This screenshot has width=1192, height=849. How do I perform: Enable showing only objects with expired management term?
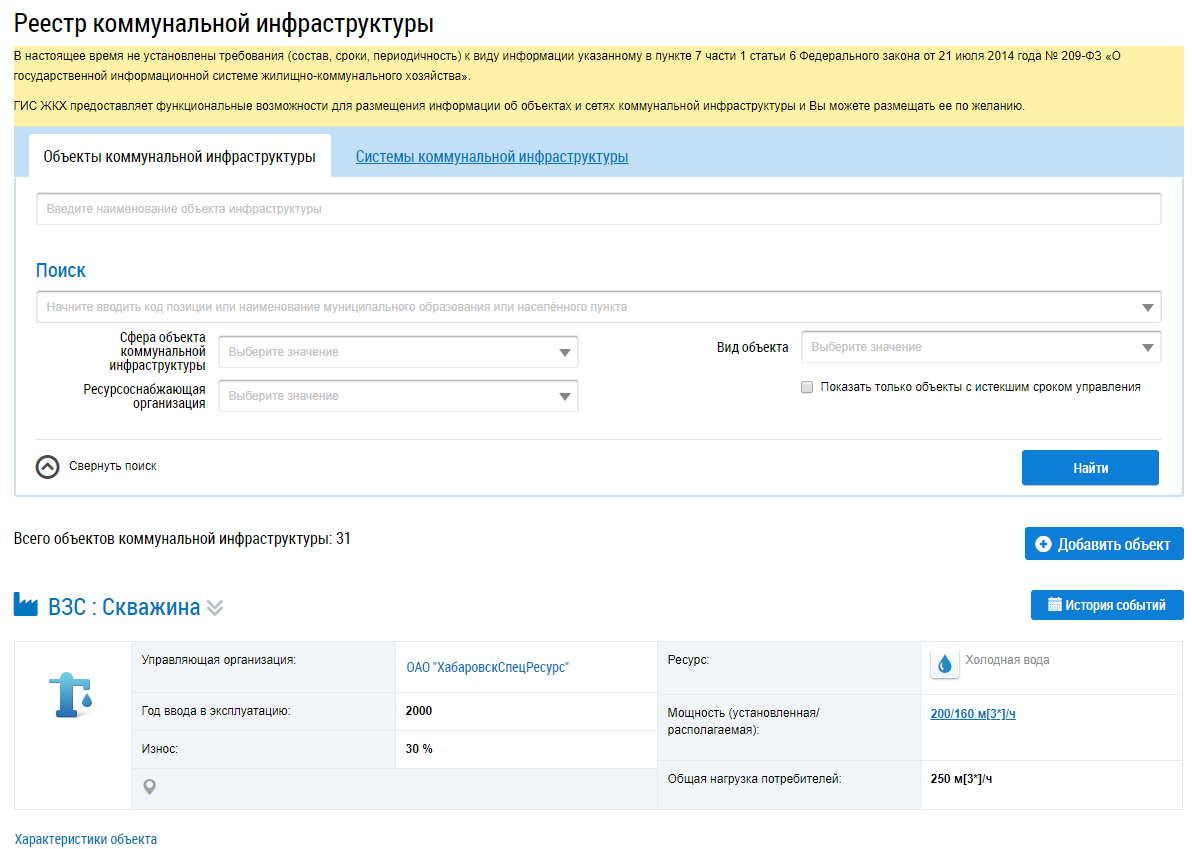(807, 388)
